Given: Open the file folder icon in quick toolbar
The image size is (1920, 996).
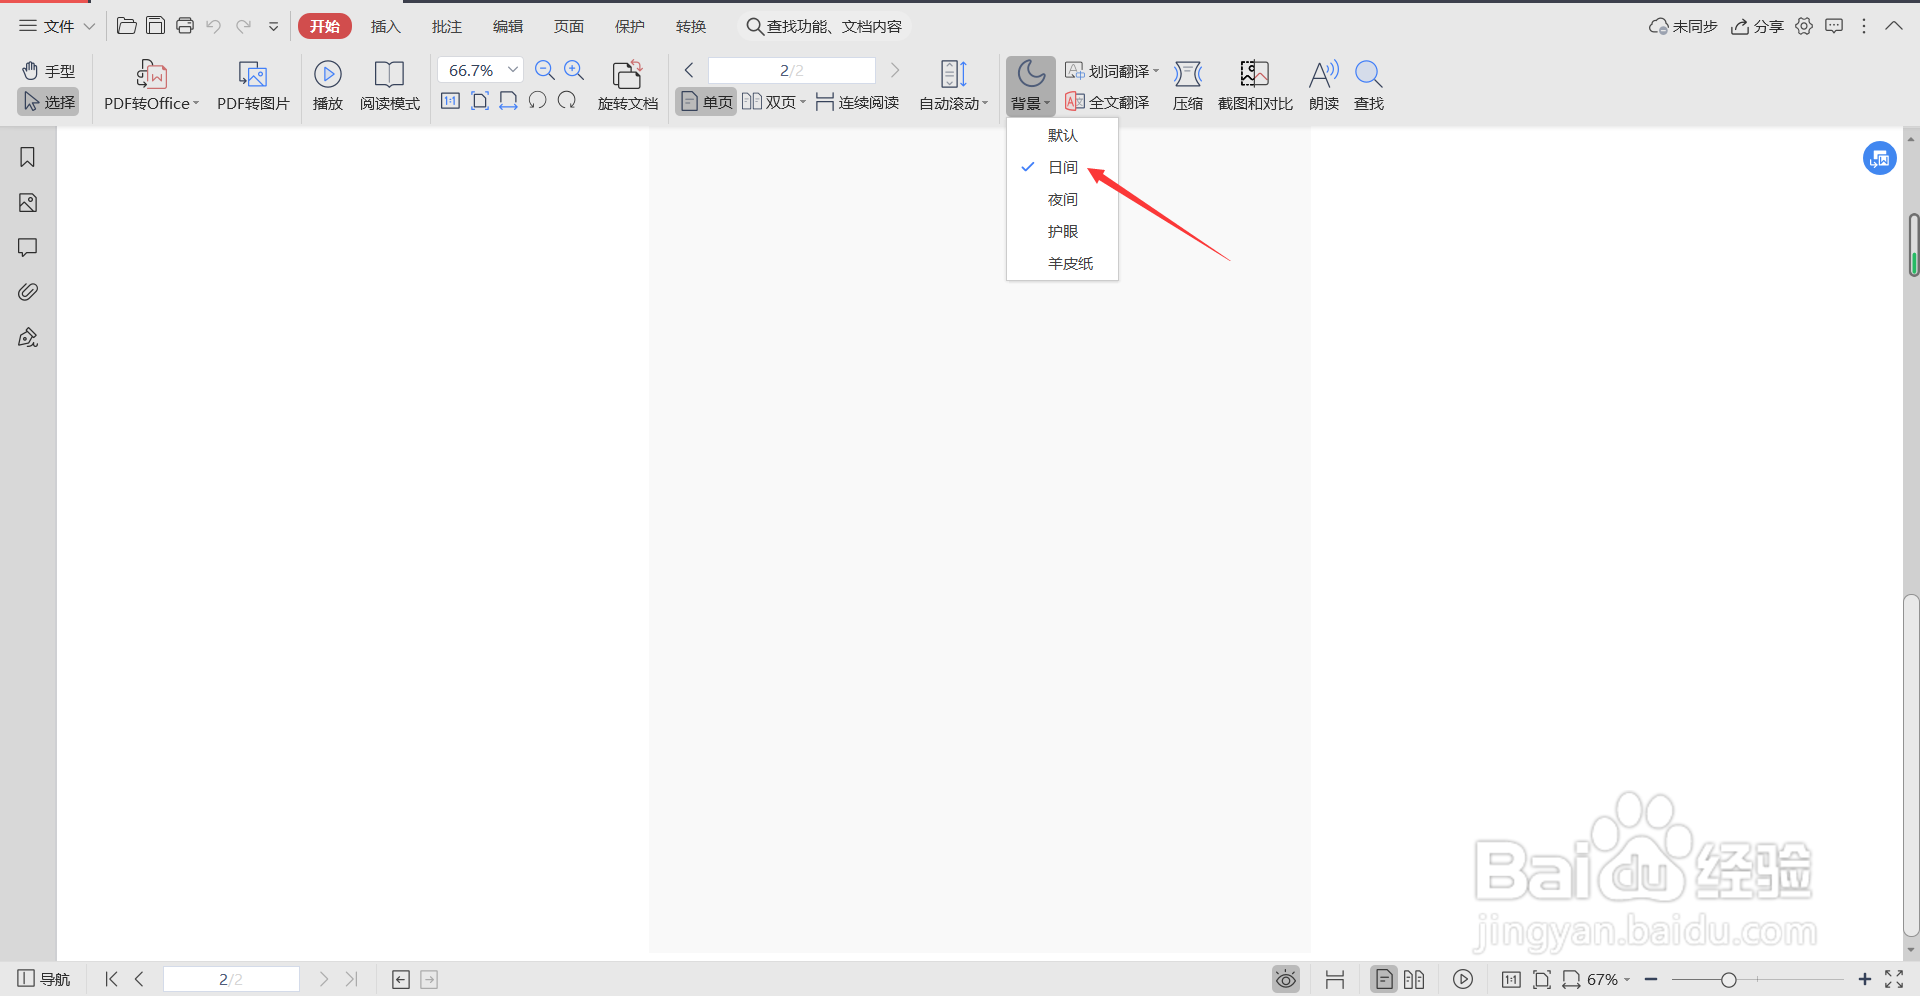Looking at the screenshot, I should (127, 26).
